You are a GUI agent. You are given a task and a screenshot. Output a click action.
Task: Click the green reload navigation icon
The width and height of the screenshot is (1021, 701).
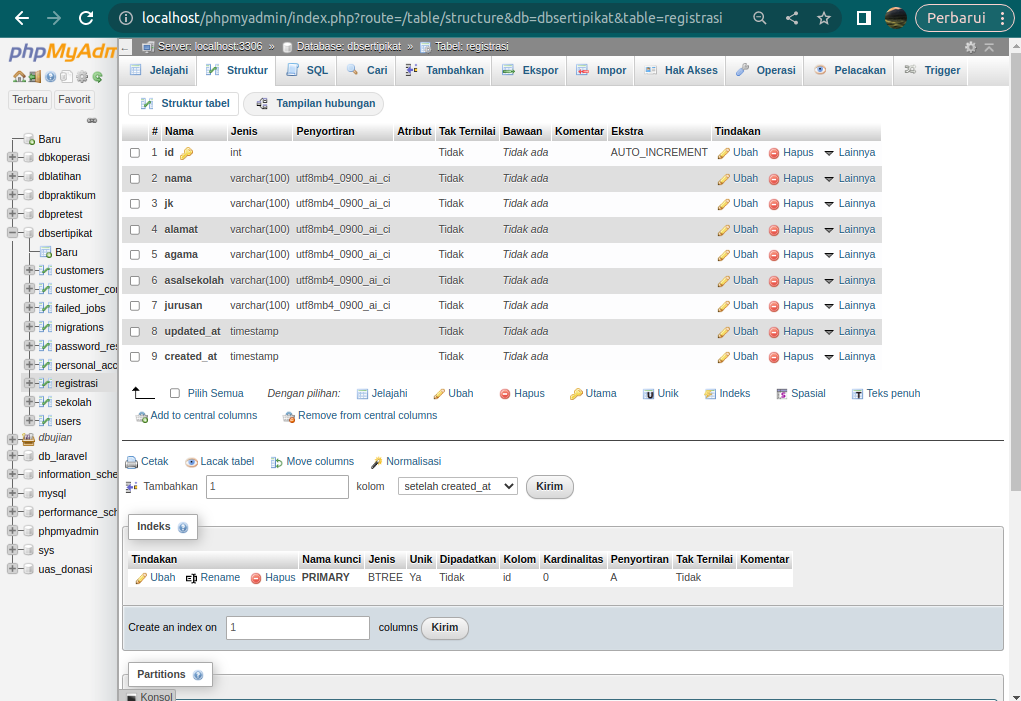coord(98,77)
